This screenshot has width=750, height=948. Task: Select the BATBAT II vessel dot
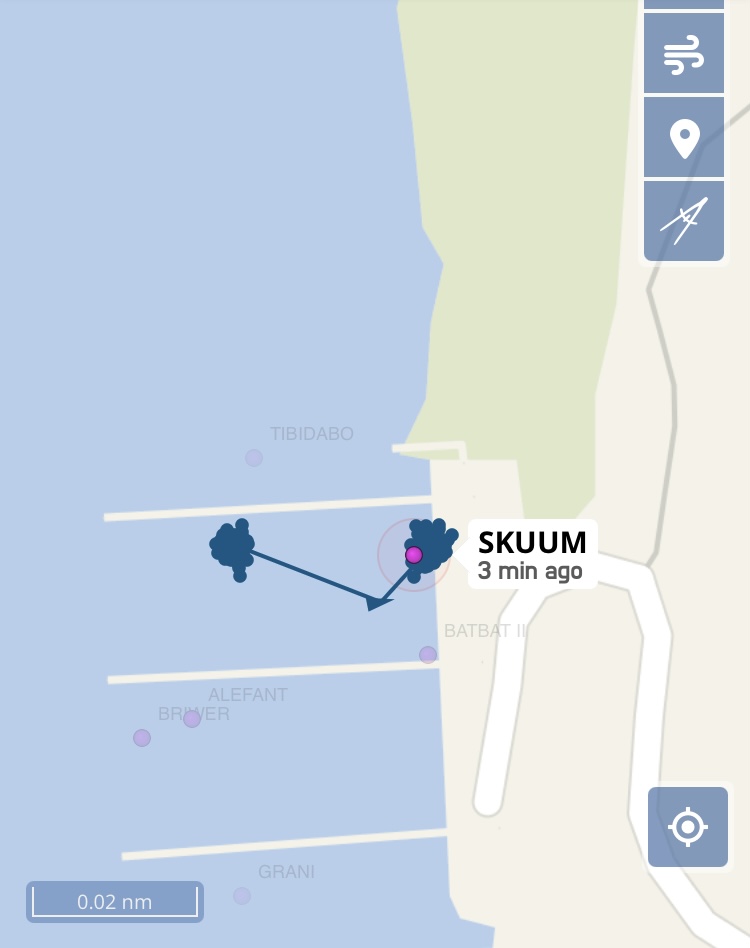click(x=428, y=654)
